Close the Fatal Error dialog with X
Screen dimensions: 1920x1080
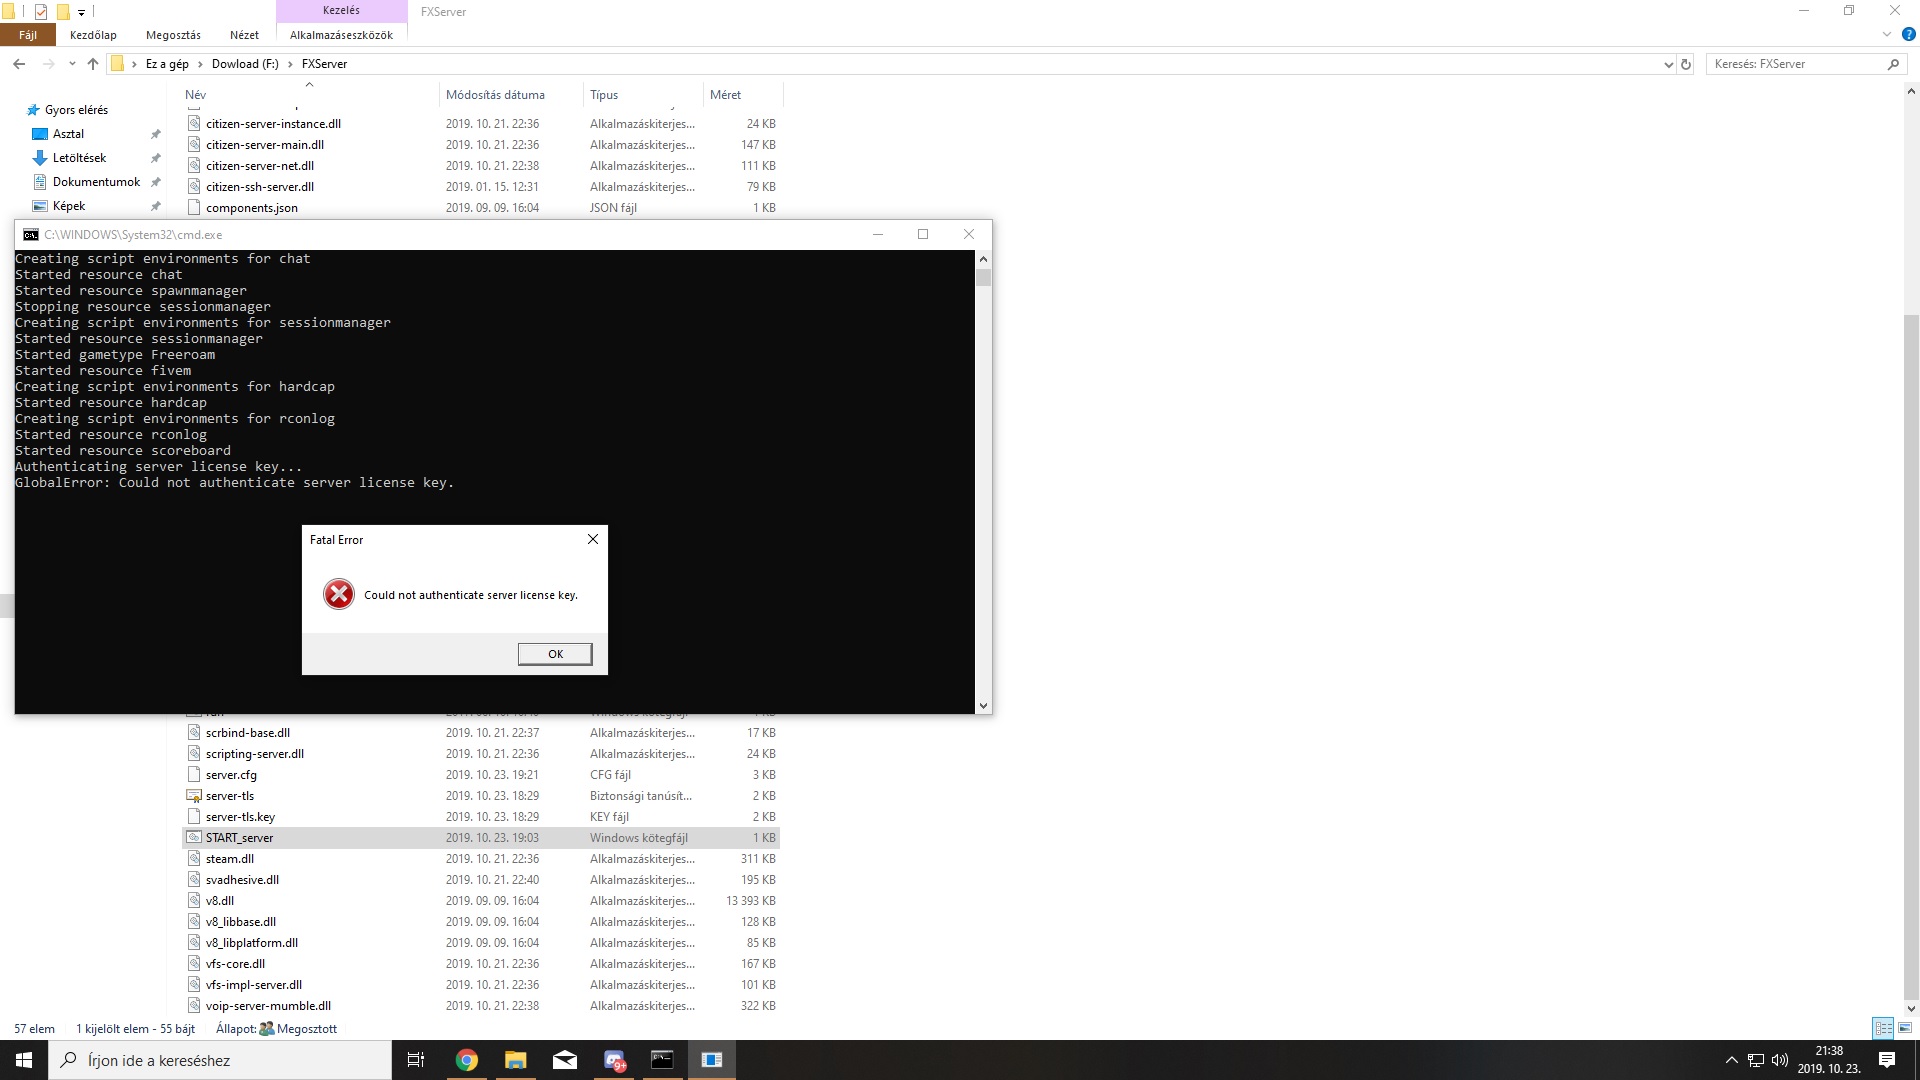(593, 539)
